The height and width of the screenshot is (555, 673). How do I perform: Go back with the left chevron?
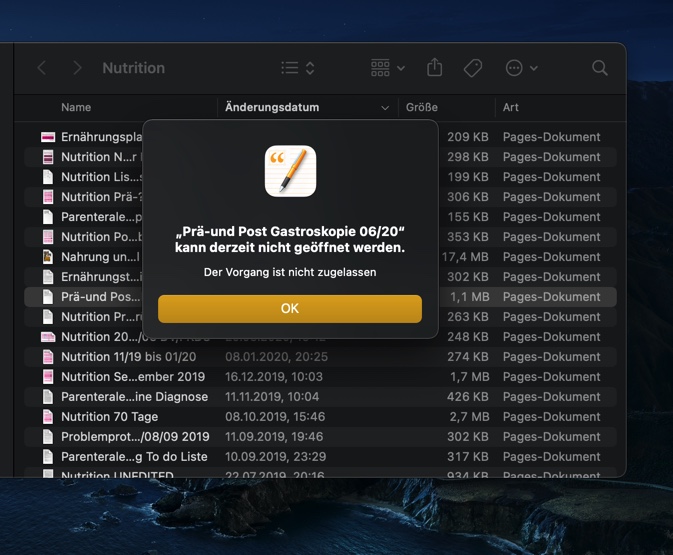pyautogui.click(x=42, y=68)
